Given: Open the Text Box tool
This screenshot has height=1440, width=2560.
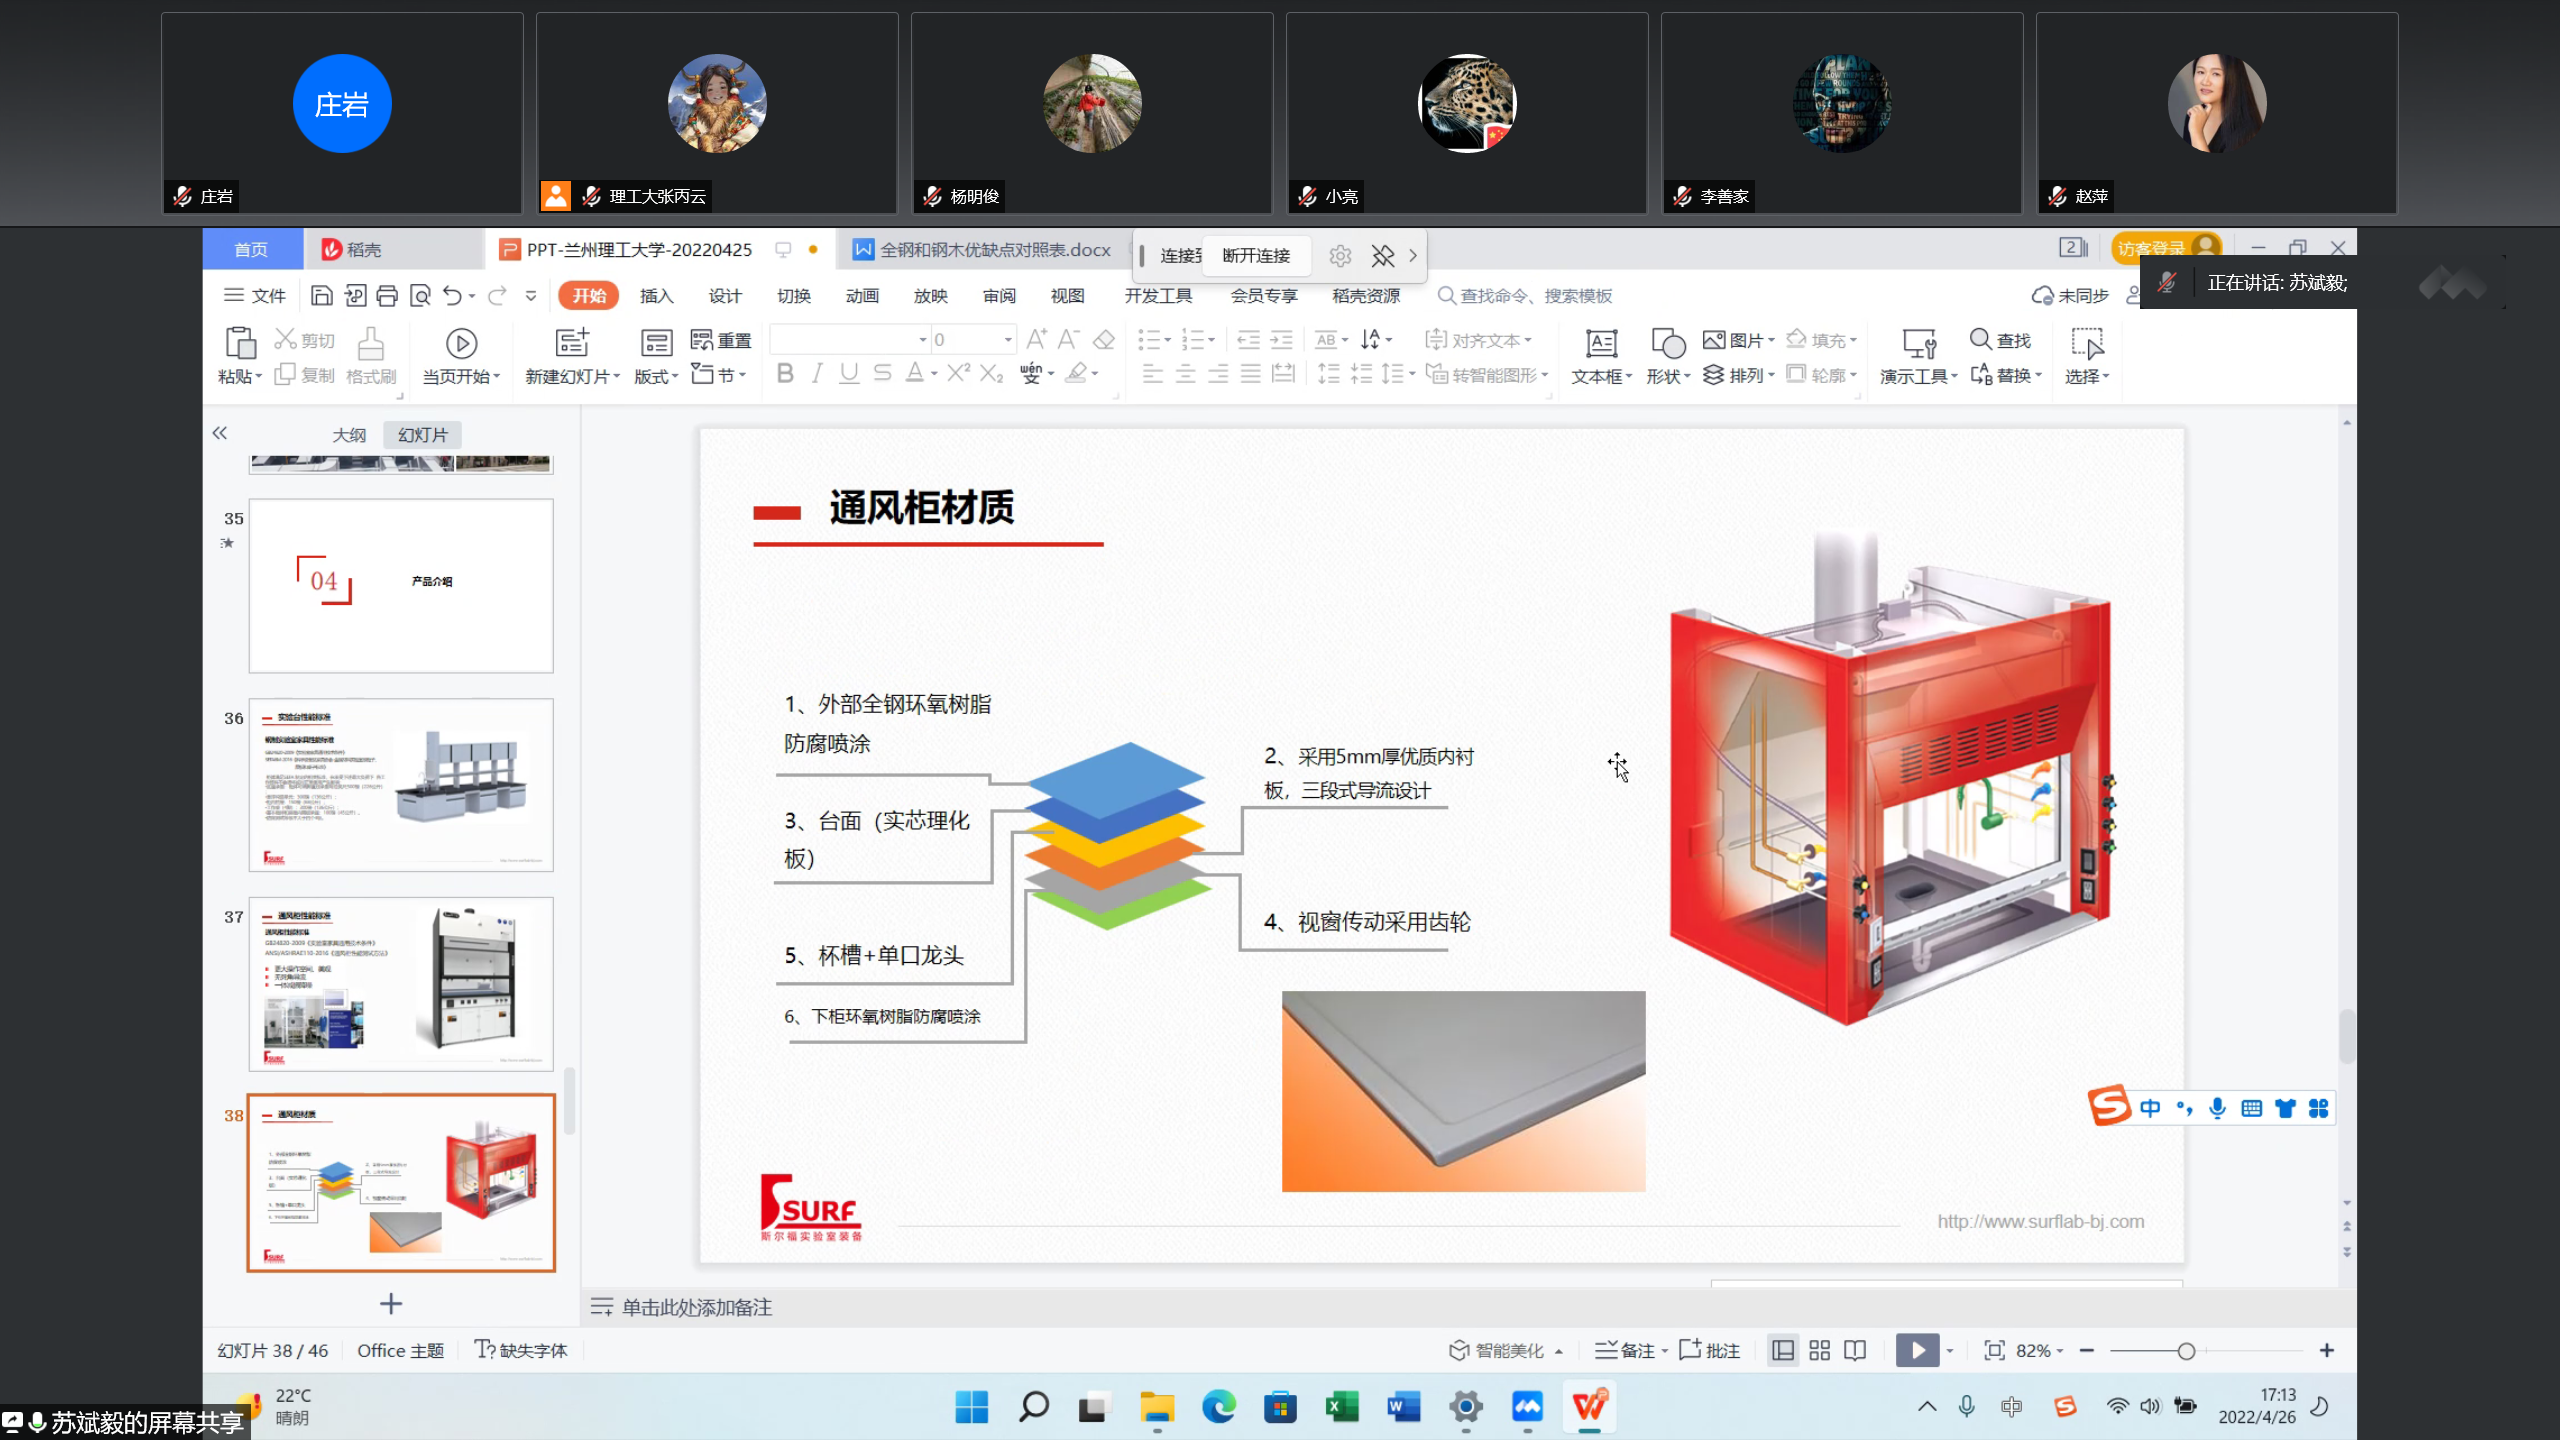Looking at the screenshot, I should click(1600, 343).
